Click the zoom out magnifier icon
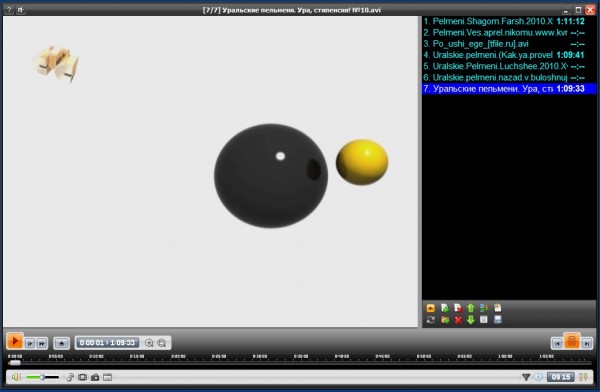Screen dimensions: 600x392 161,343
